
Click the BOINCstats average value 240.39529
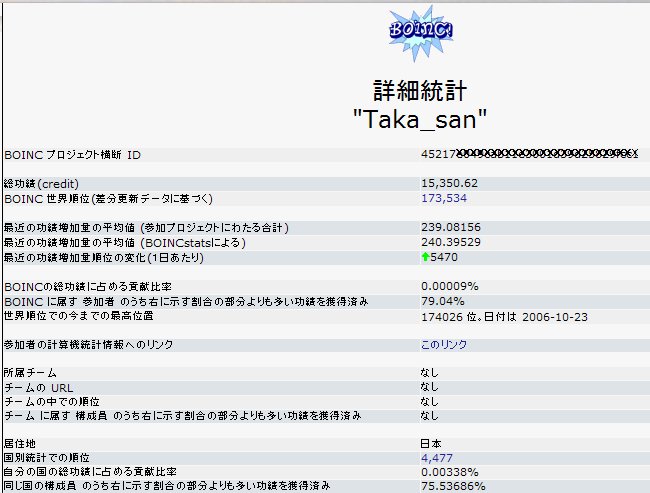[x=451, y=242]
